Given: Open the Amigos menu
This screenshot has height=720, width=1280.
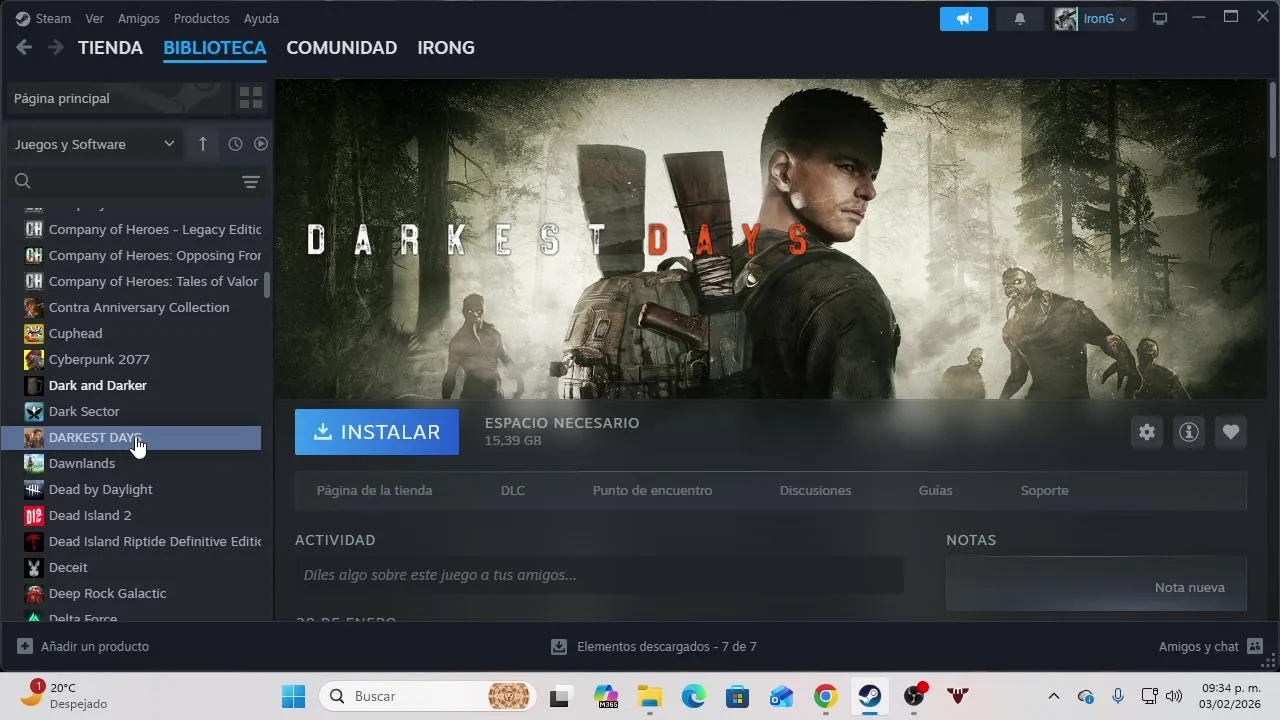Looking at the screenshot, I should coord(139,18).
